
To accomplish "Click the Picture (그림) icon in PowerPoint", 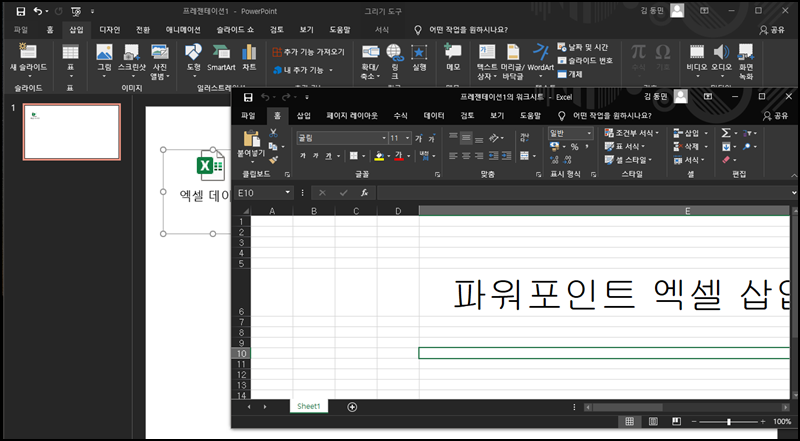I will pos(104,52).
